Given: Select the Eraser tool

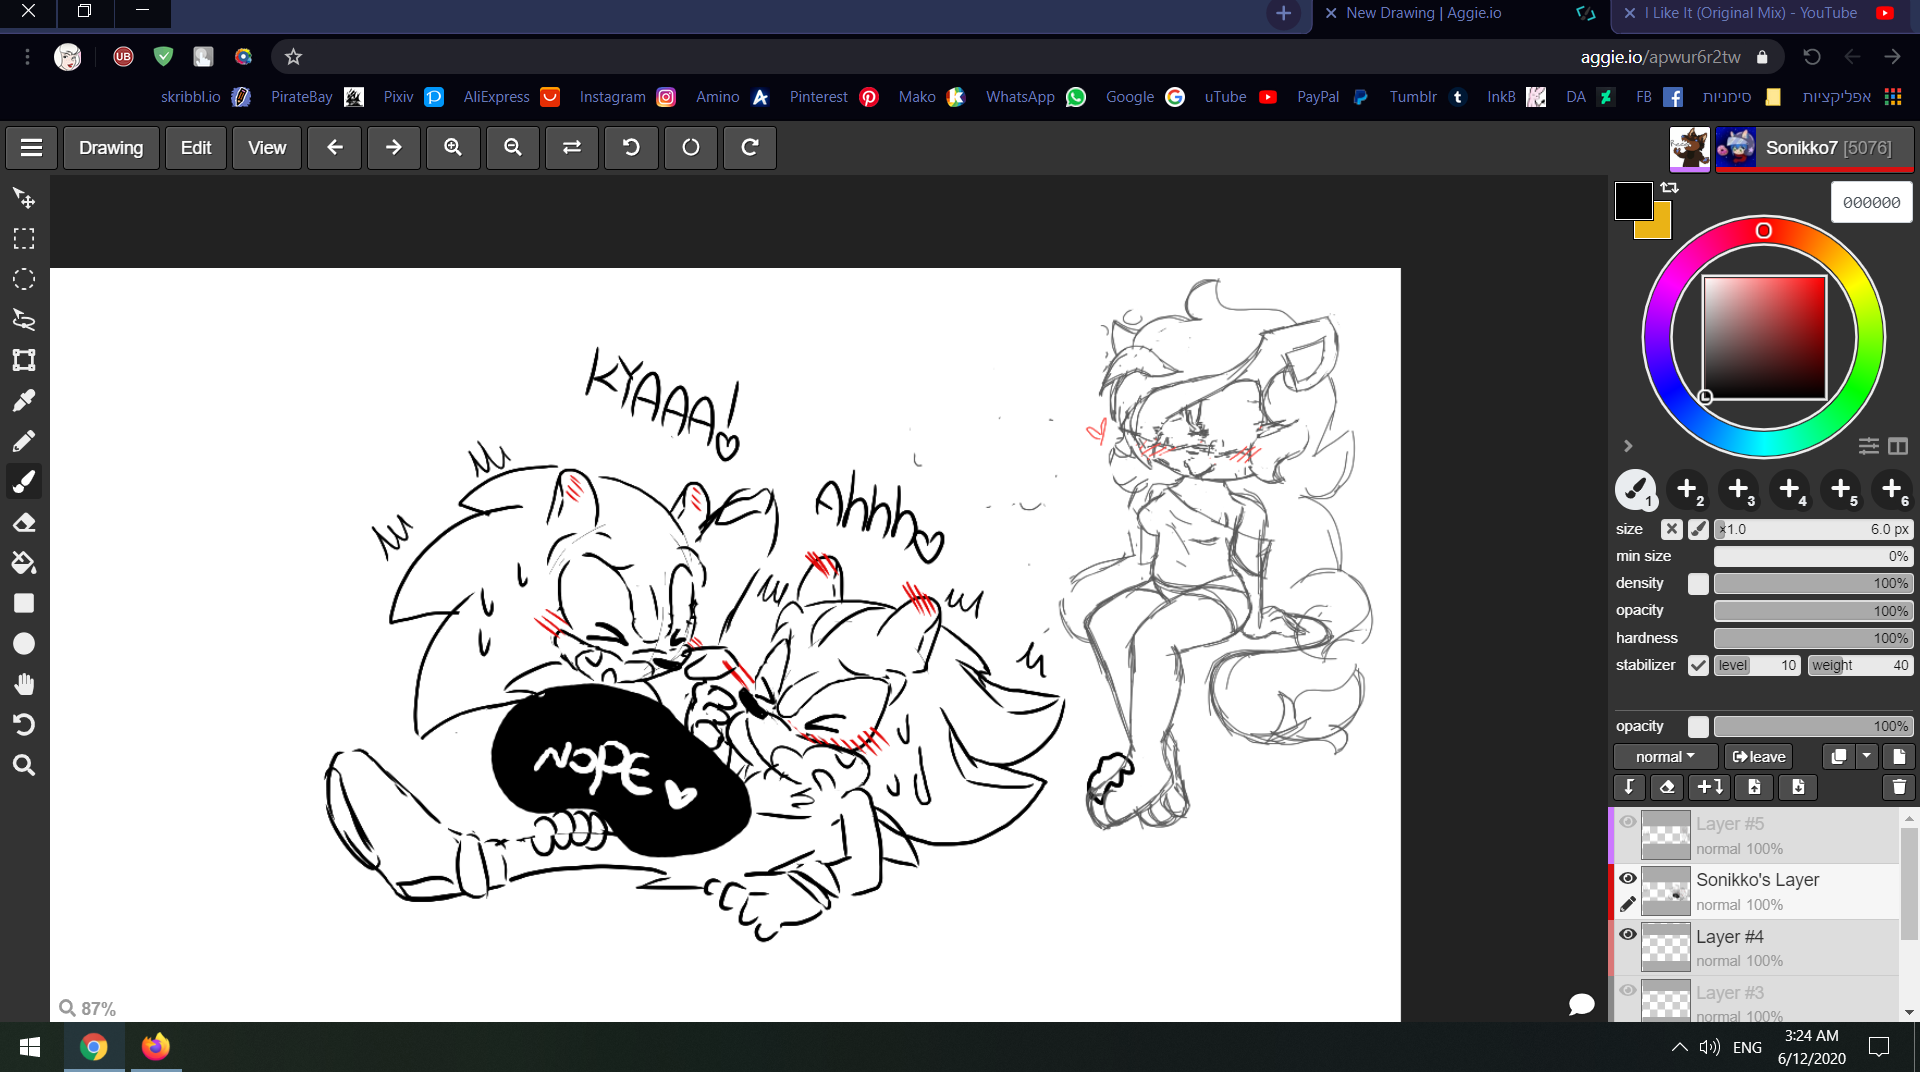Looking at the screenshot, I should pos(24,523).
